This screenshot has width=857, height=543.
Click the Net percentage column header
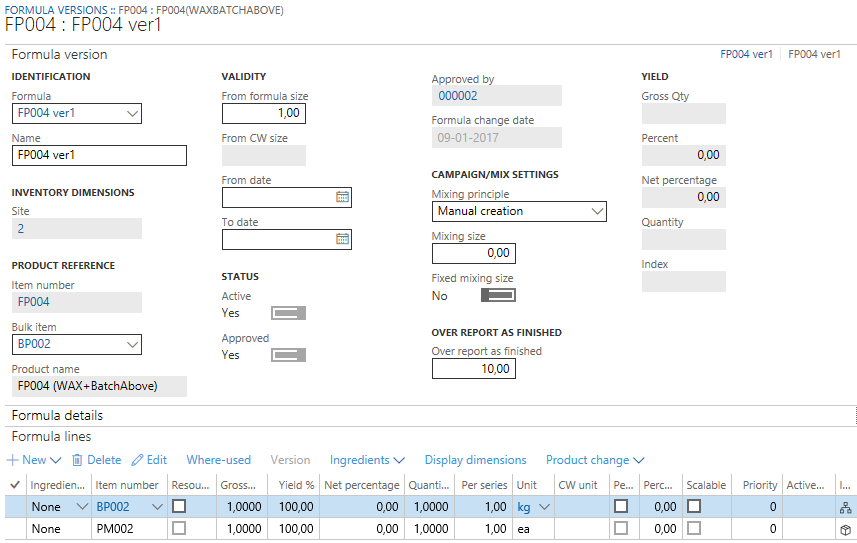[x=362, y=485]
